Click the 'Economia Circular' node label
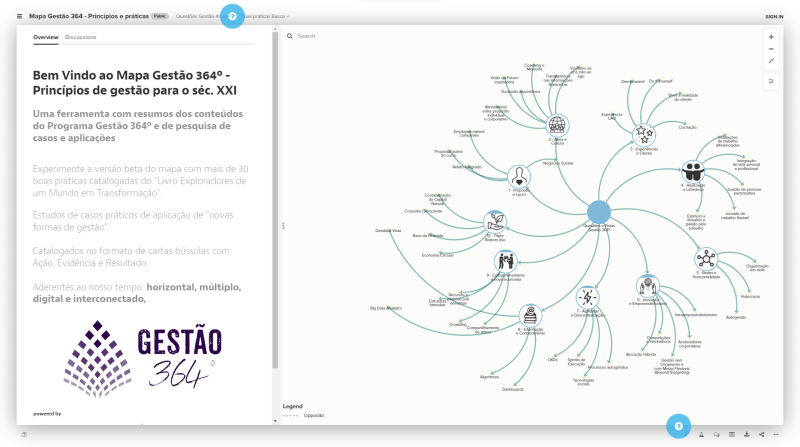Viewport: 800px width, 447px height. click(437, 255)
